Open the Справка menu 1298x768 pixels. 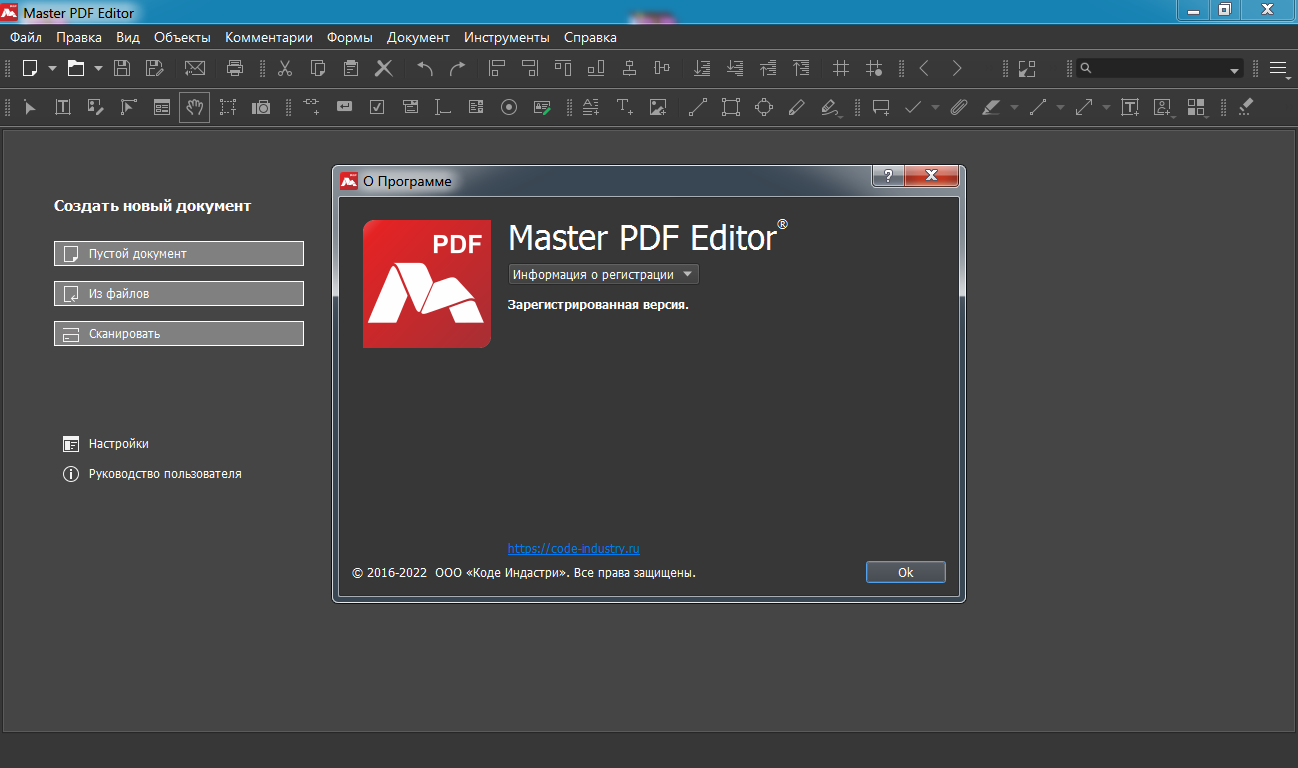pos(590,37)
